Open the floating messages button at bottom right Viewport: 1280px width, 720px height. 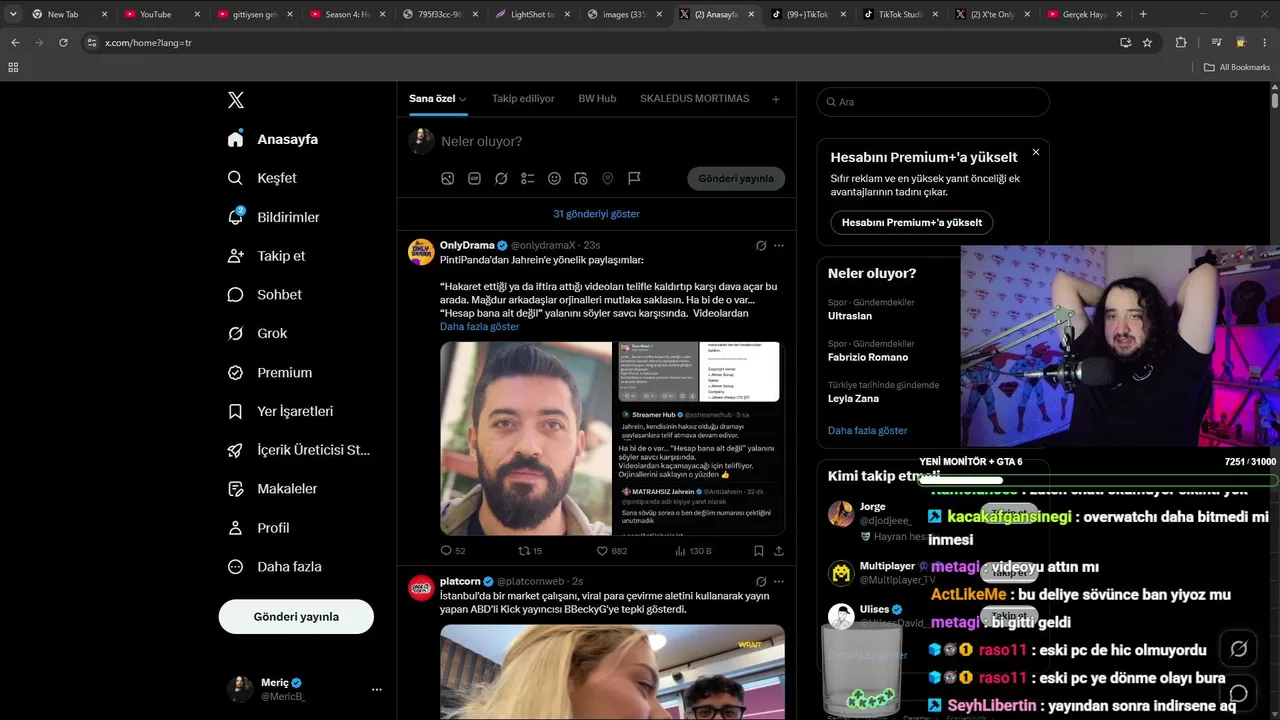tap(1238, 693)
